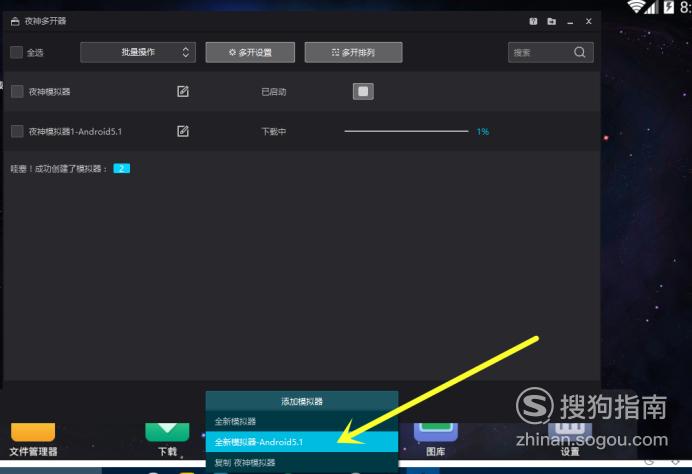Click the 1% progress value

pos(483,132)
